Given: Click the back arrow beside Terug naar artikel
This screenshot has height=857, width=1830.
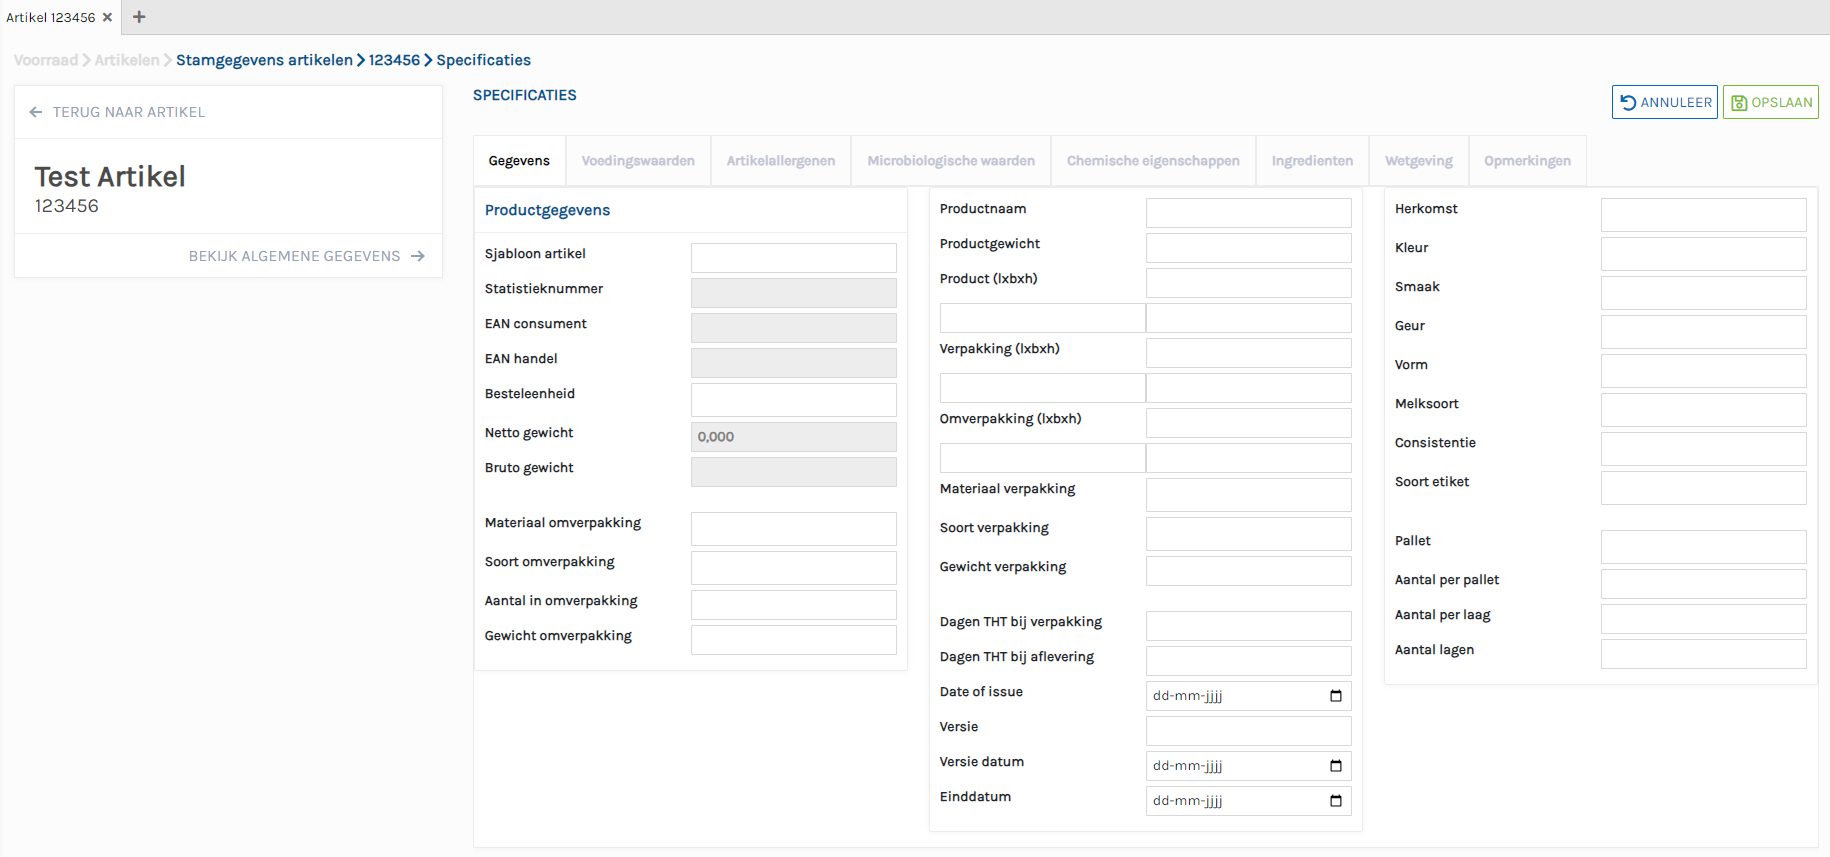Looking at the screenshot, I should [36, 112].
